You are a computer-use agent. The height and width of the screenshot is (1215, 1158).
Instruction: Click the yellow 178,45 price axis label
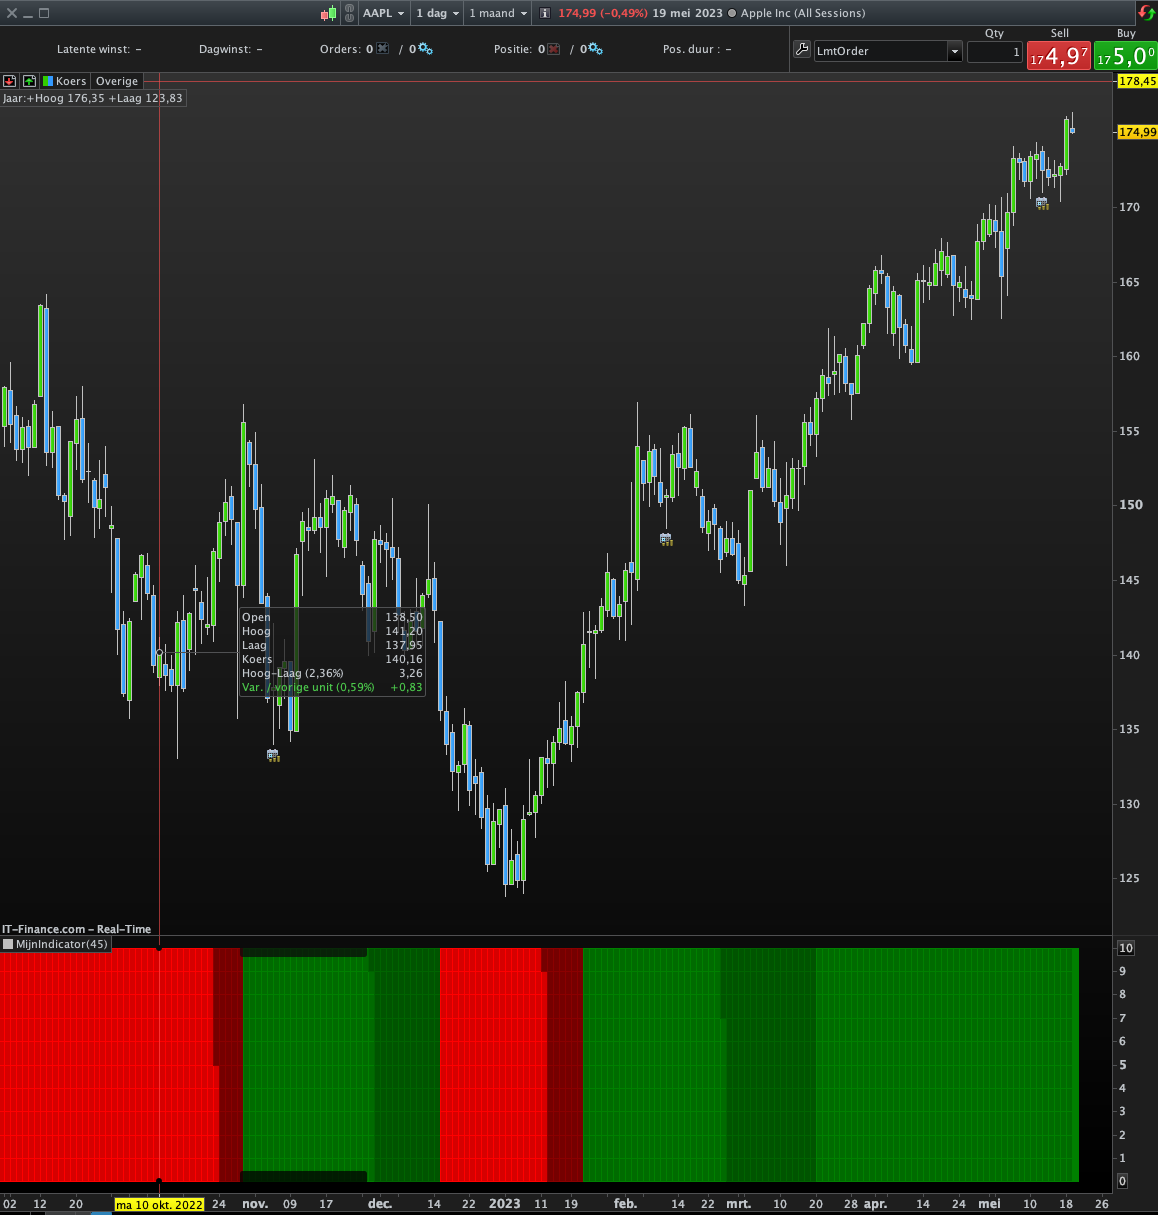(x=1137, y=81)
